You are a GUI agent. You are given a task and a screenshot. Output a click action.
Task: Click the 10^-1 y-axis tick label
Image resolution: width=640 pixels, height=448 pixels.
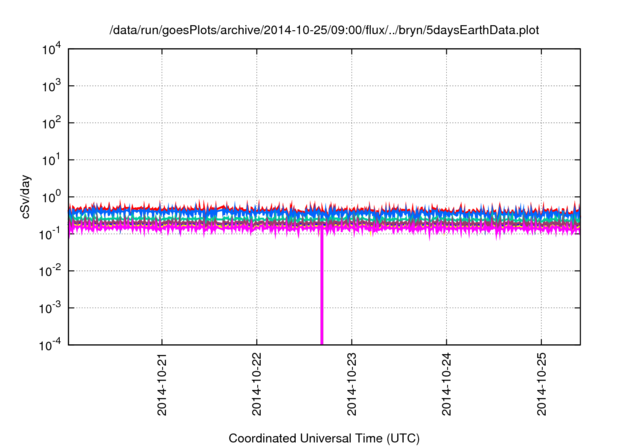[x=51, y=234]
